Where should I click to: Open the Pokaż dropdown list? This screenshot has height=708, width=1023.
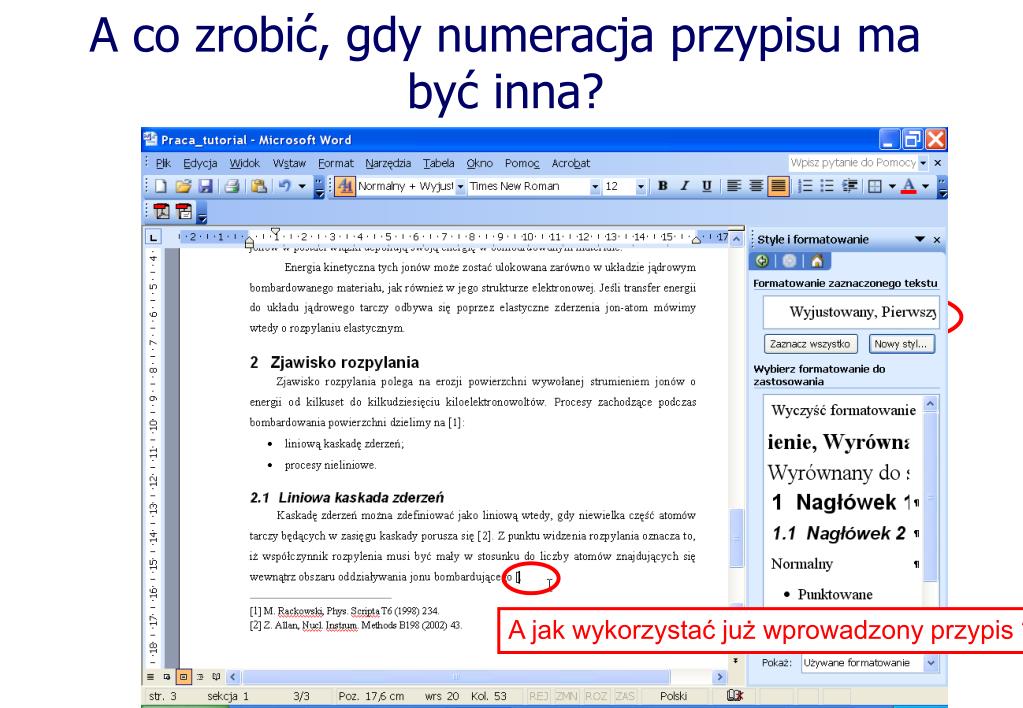tap(931, 663)
